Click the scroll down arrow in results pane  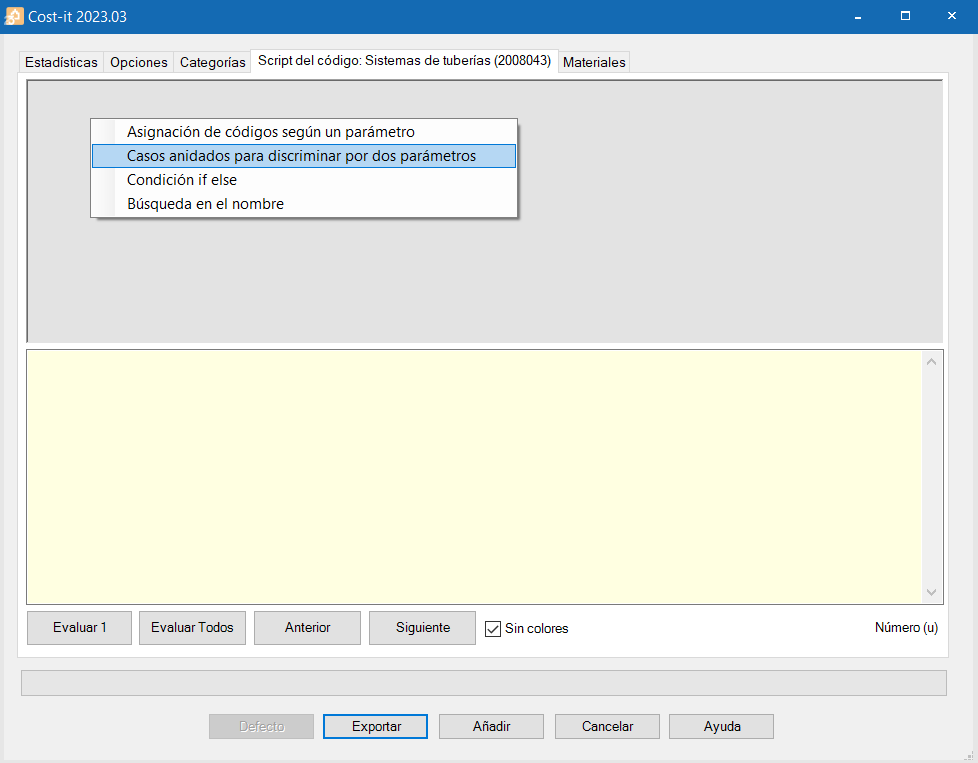click(932, 593)
